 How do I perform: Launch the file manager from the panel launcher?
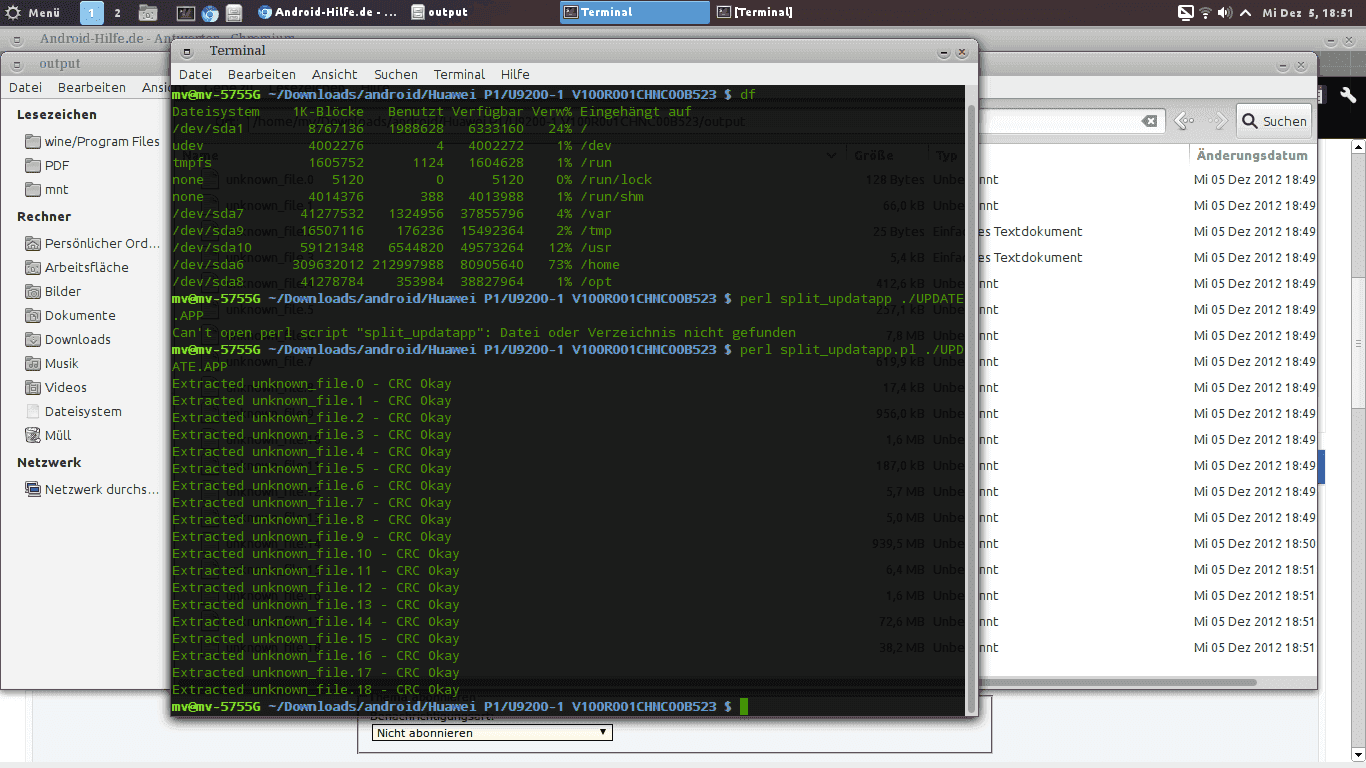(233, 13)
